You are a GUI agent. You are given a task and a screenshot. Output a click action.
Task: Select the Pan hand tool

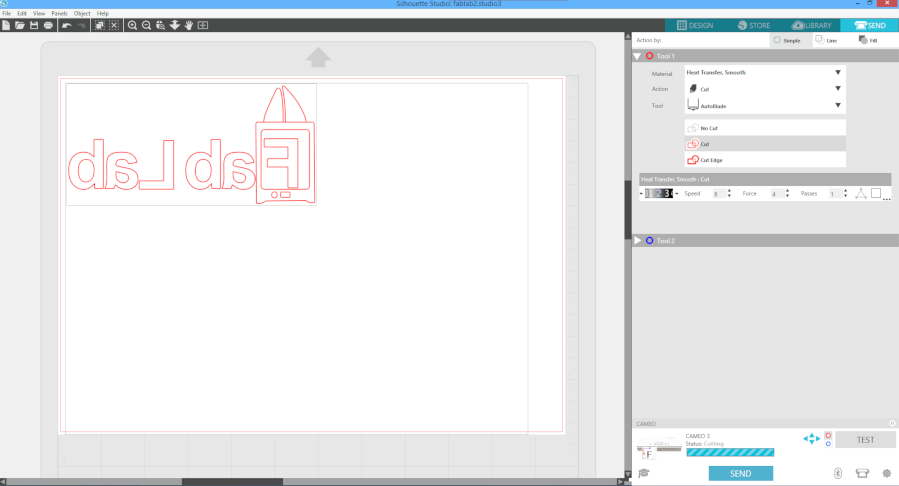[x=189, y=25]
